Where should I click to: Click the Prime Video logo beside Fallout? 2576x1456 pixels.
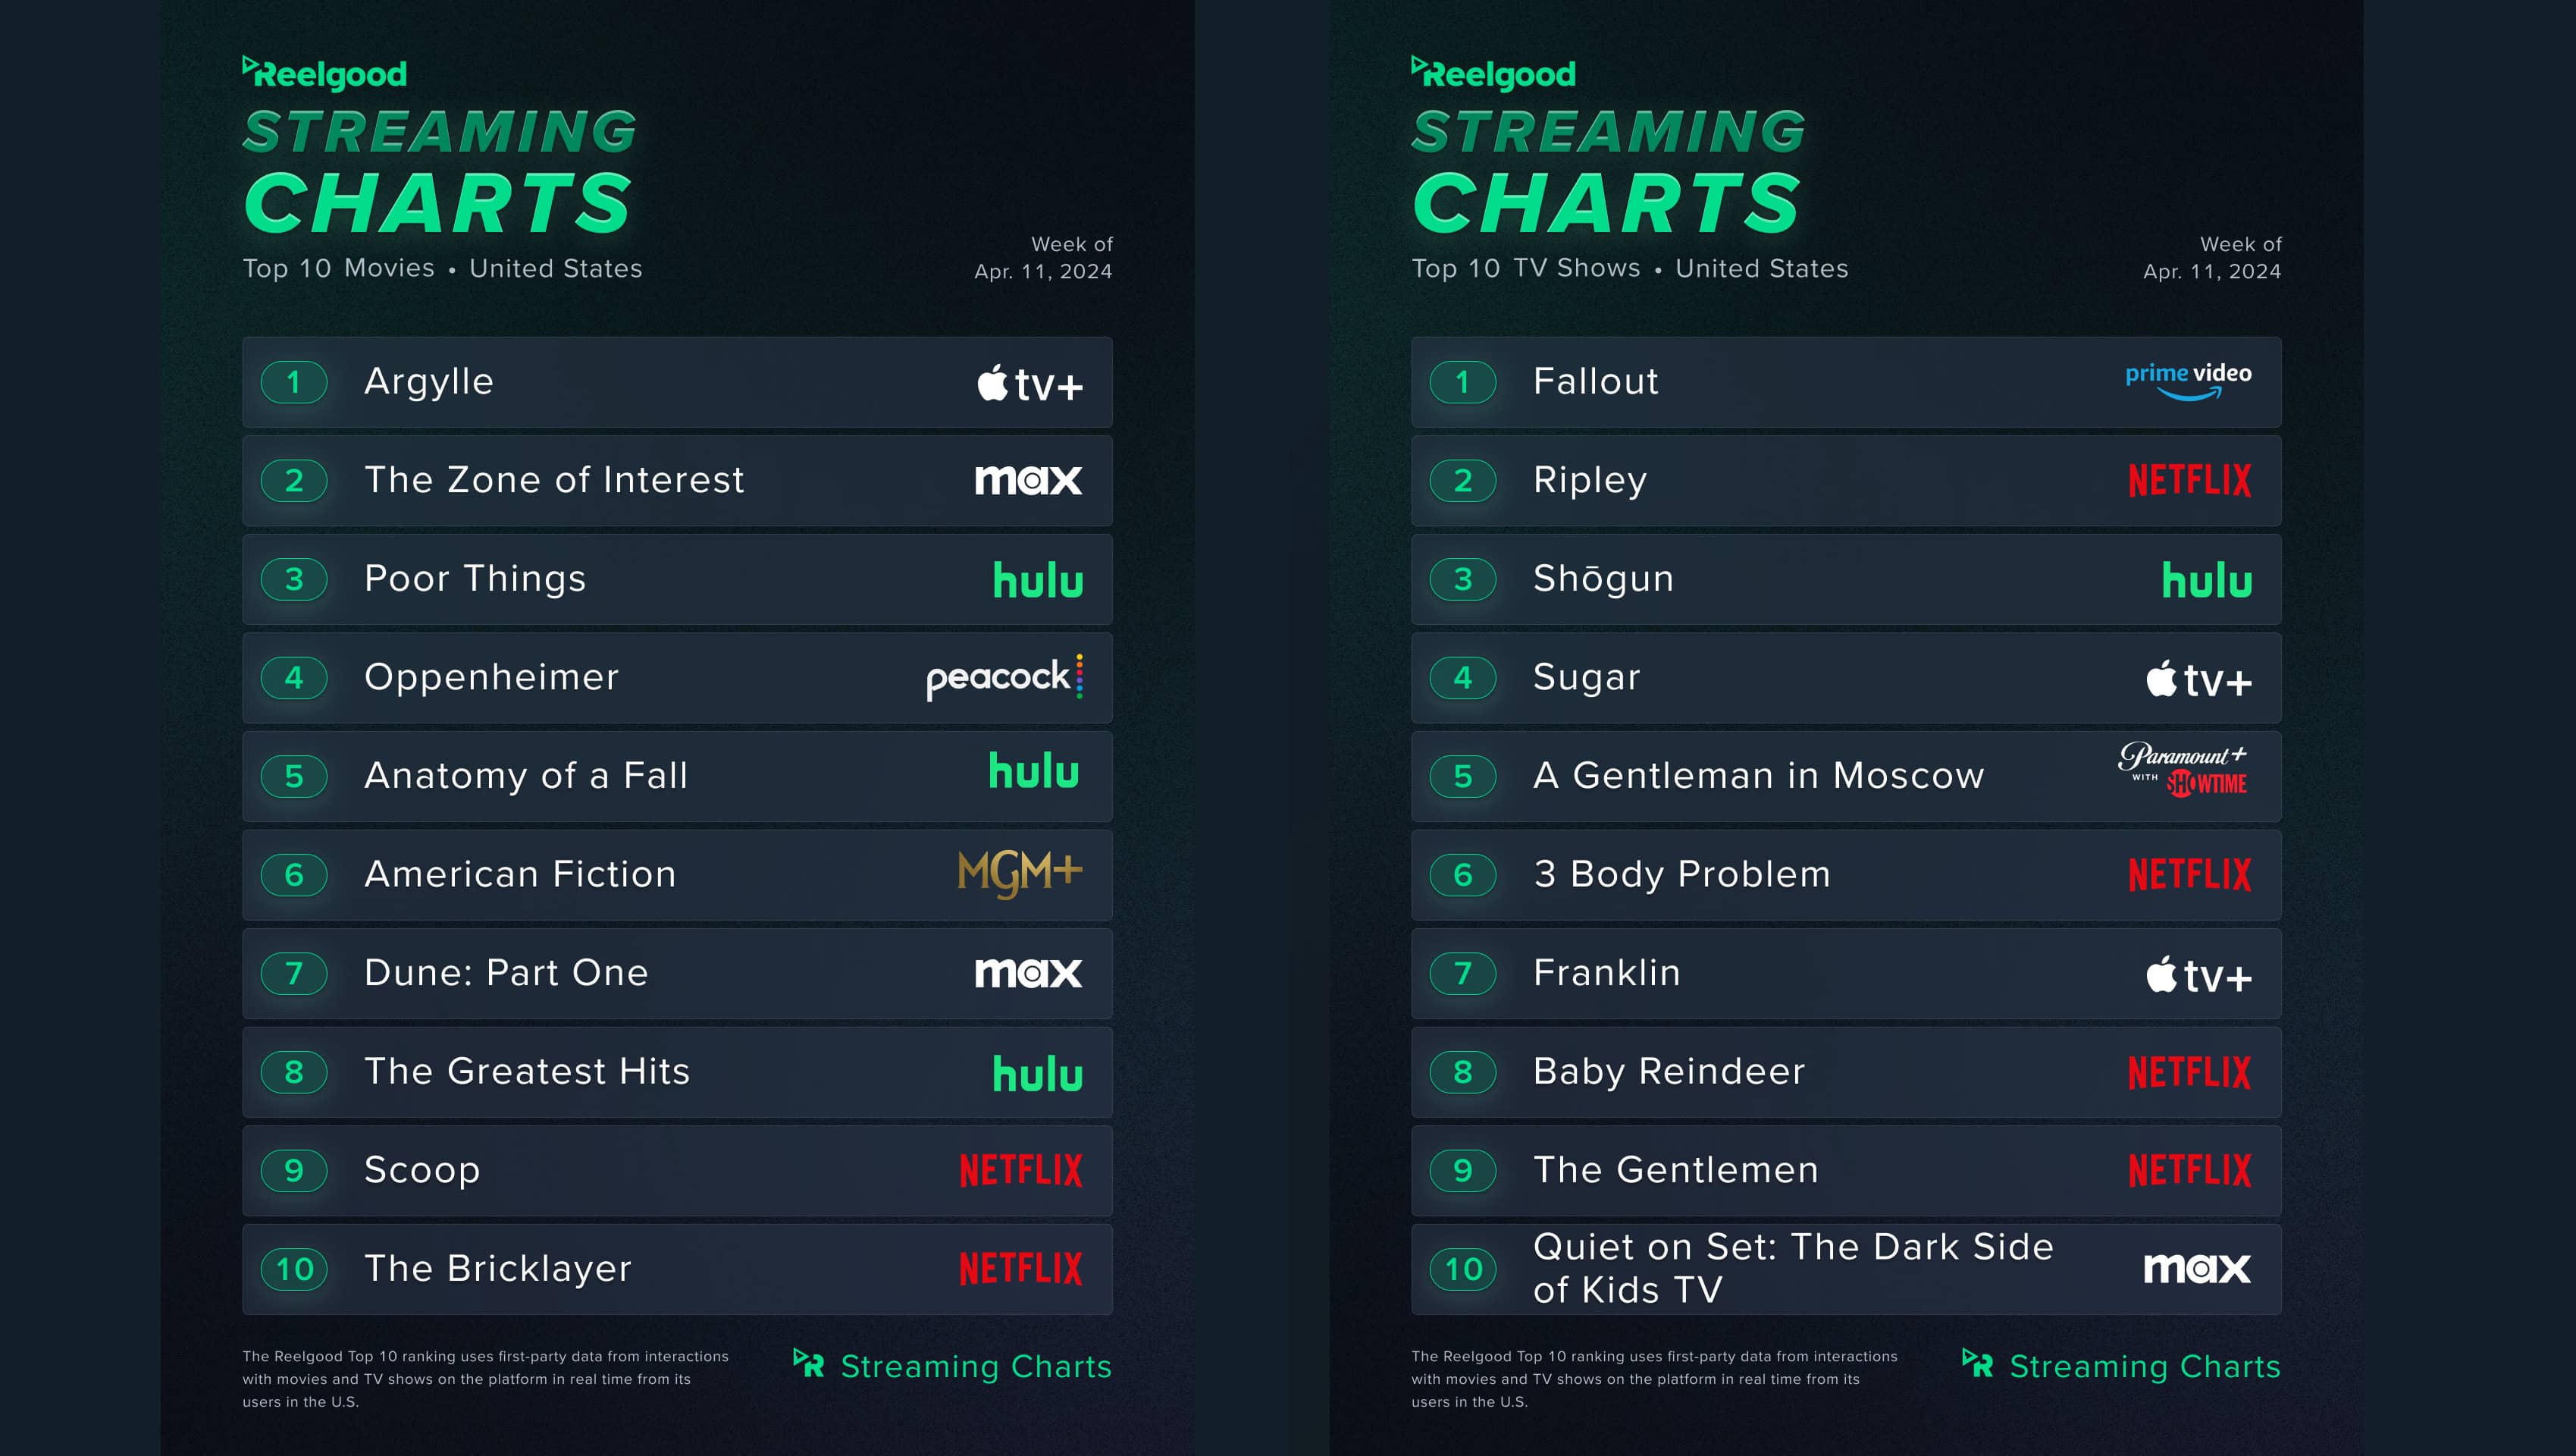(2188, 380)
